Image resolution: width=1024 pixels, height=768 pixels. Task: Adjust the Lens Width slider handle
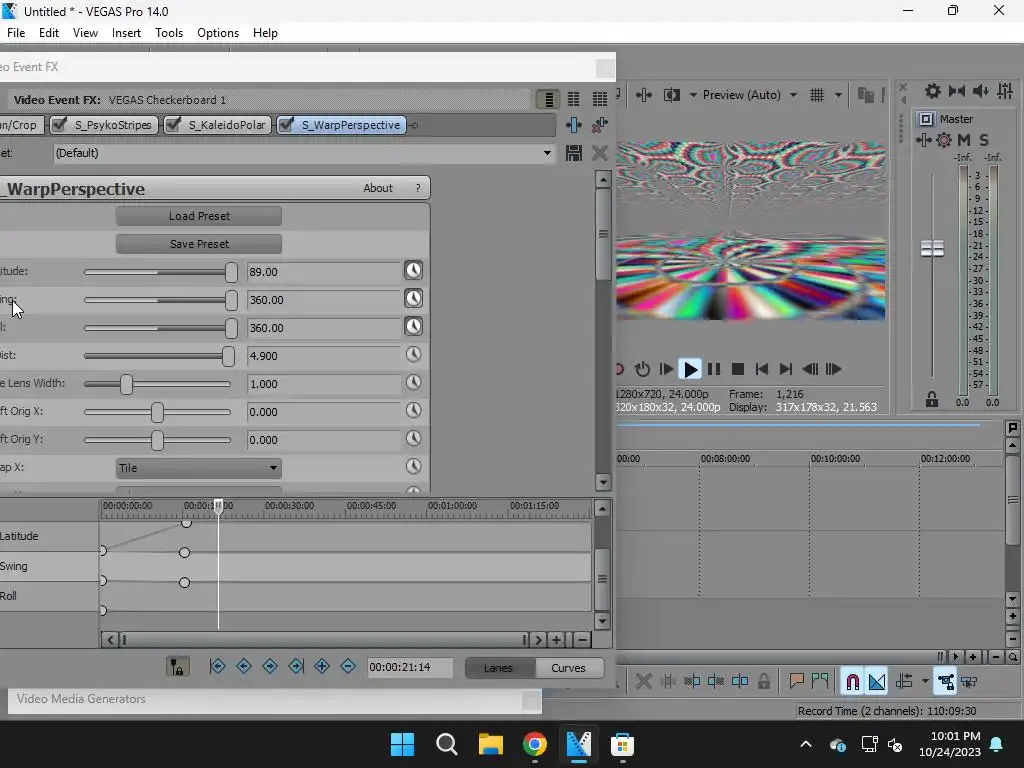[126, 384]
